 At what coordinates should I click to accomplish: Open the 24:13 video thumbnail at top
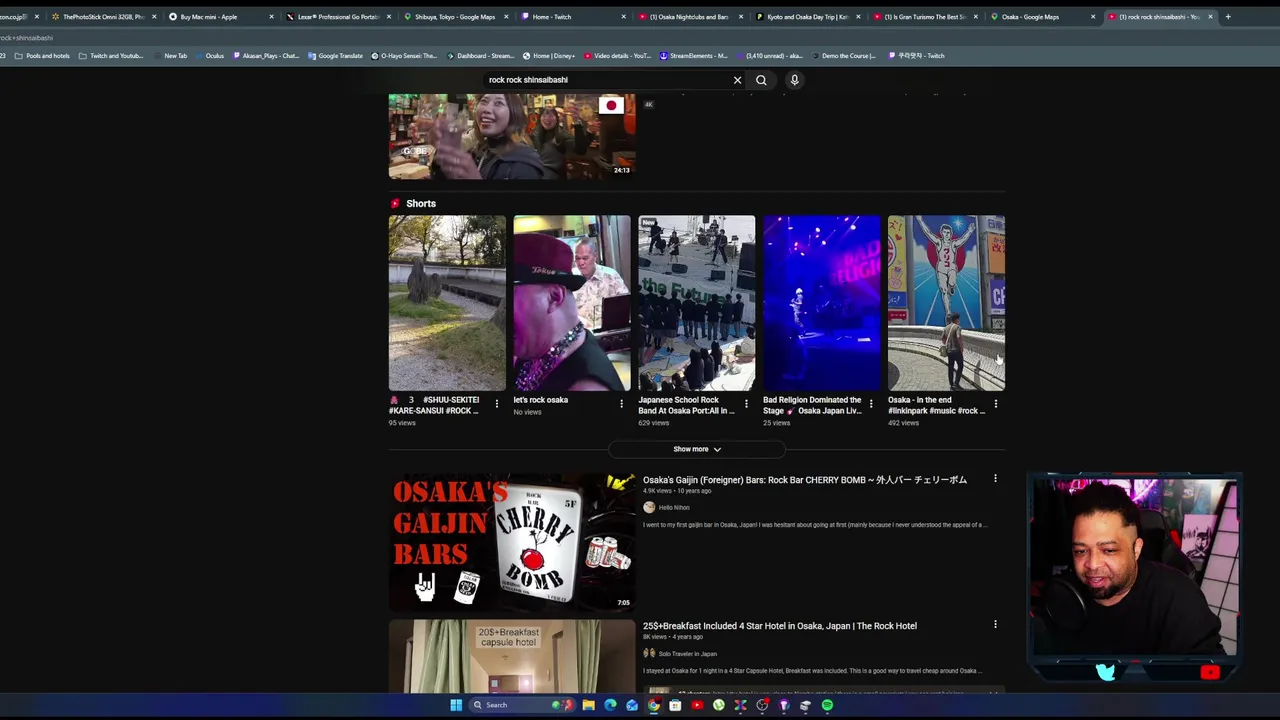(x=512, y=136)
